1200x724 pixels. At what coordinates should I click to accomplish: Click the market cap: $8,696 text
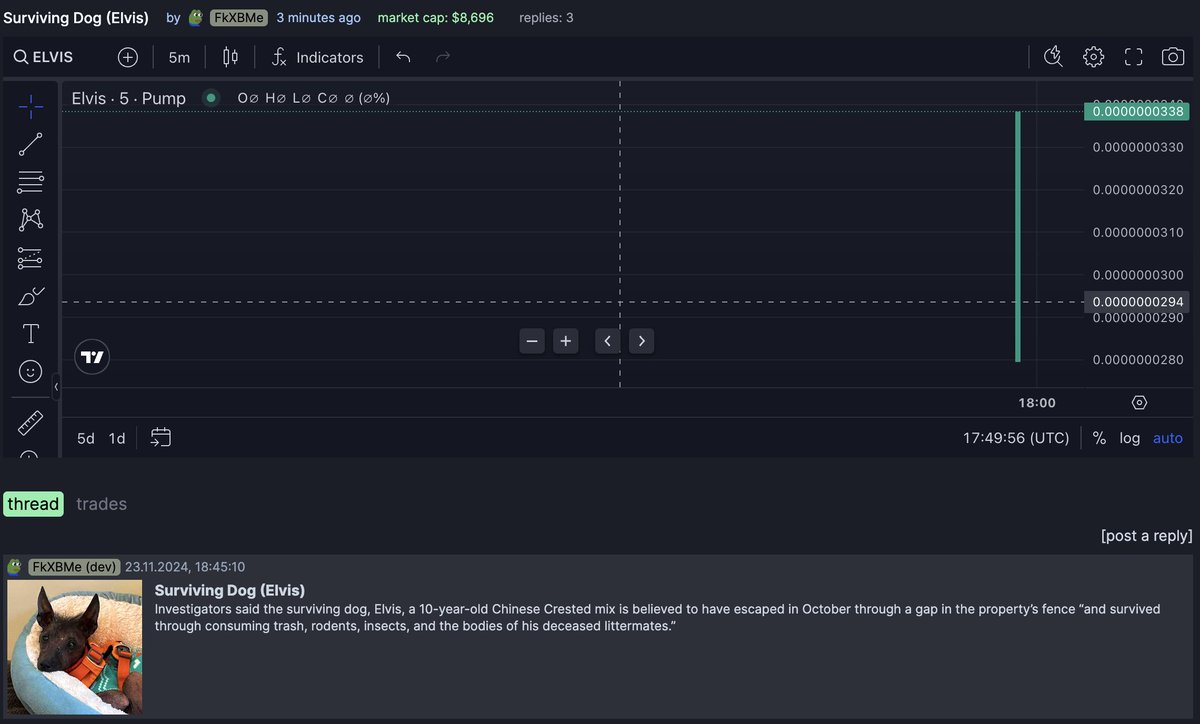pos(435,18)
